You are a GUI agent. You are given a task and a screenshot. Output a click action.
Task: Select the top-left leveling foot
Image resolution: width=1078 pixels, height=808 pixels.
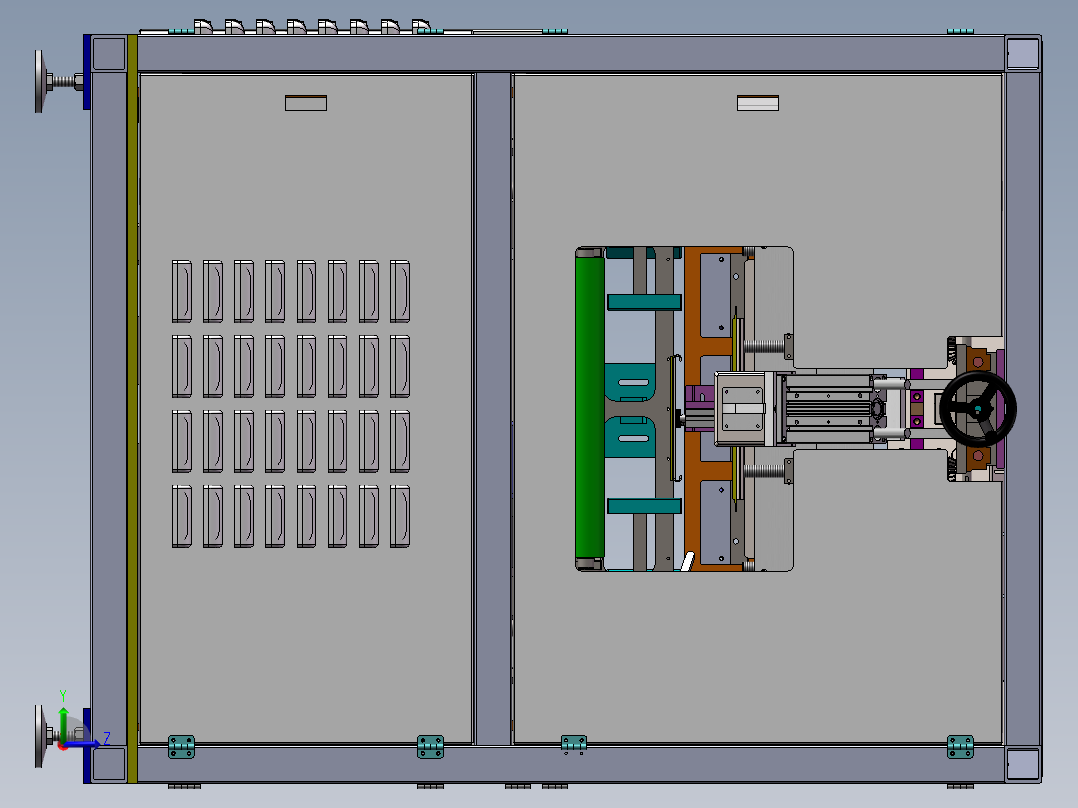tap(58, 82)
